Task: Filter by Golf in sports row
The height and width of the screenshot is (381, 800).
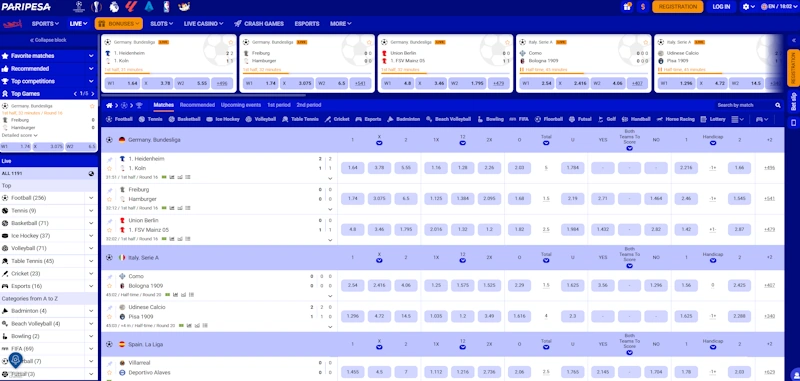Action: pos(607,119)
